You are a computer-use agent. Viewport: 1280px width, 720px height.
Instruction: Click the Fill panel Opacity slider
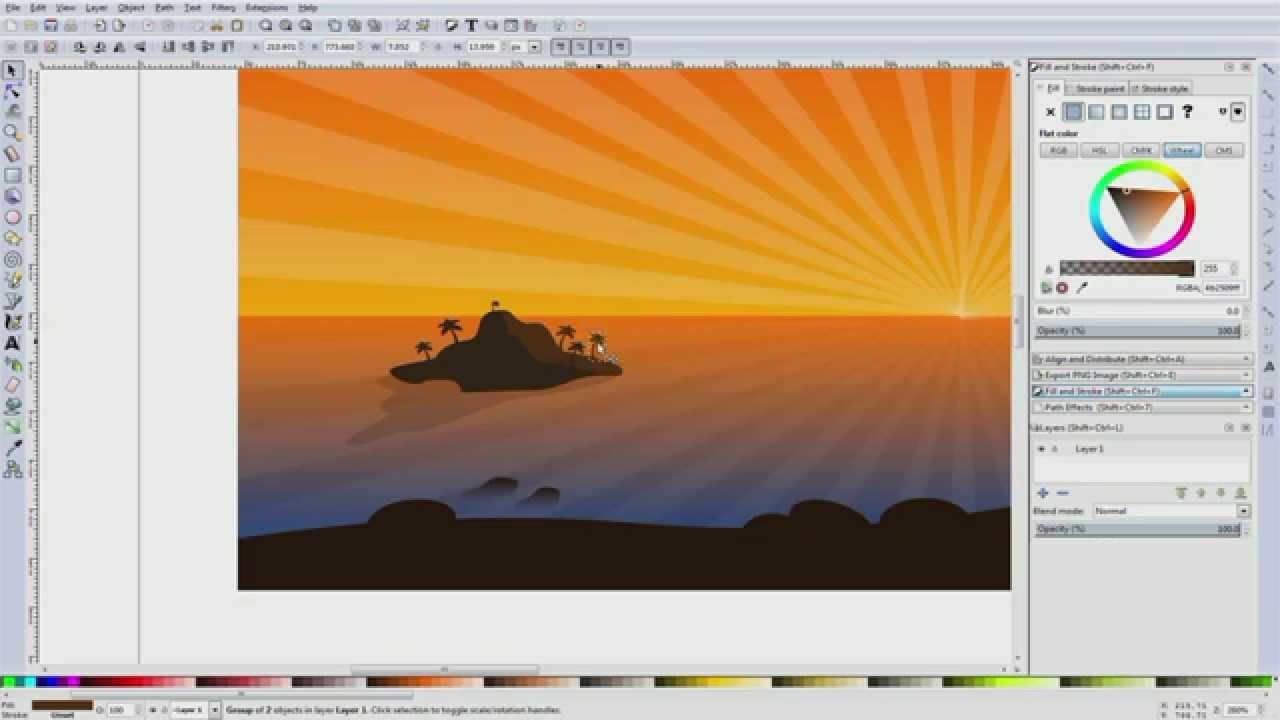pyautogui.click(x=1138, y=331)
